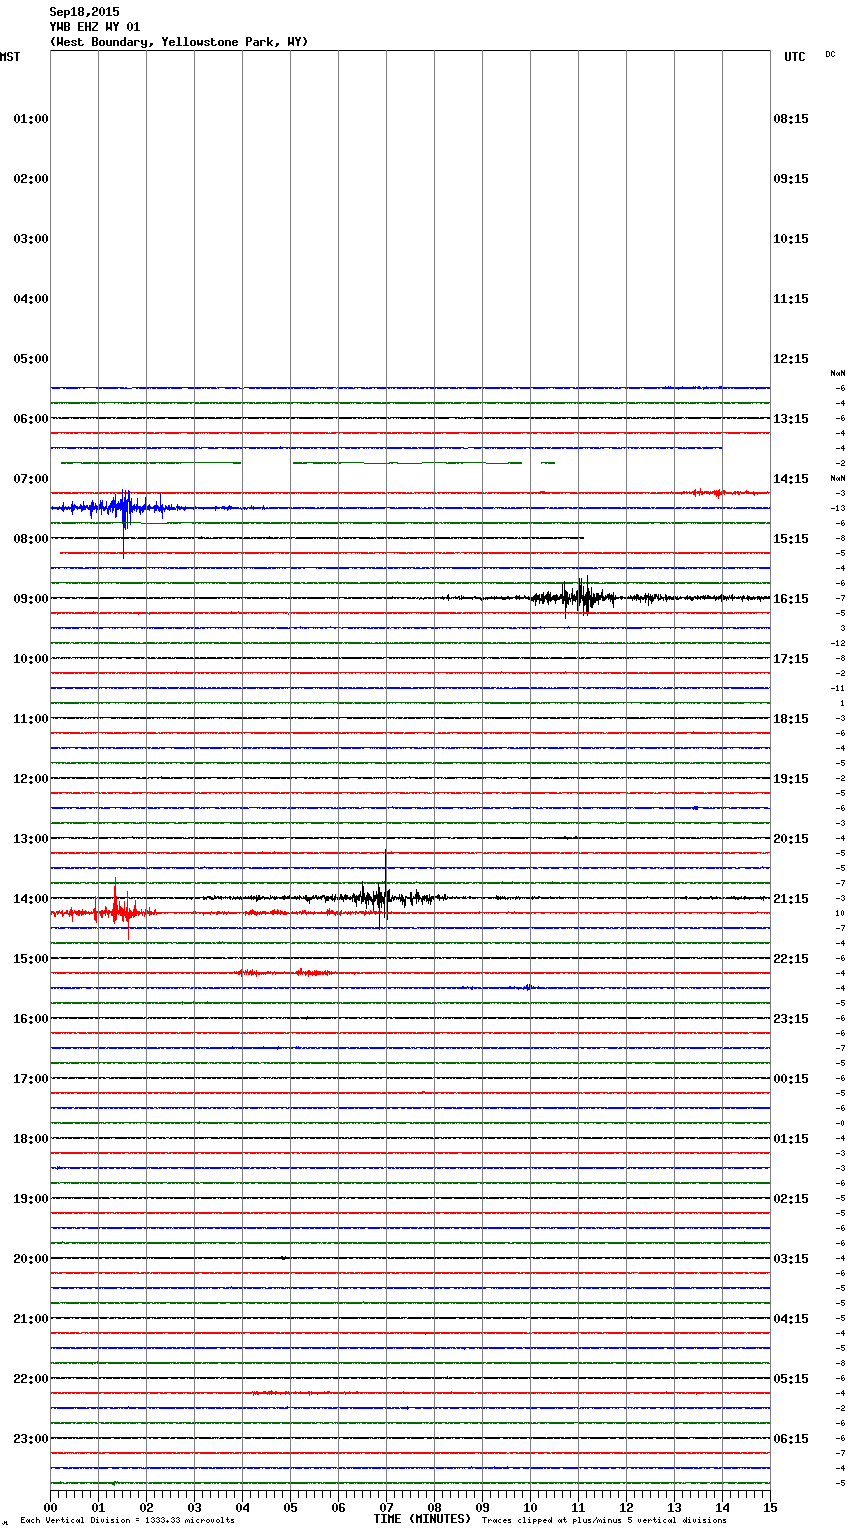850x1534 pixels.
Task: Click the DC column label
Action: pyautogui.click(x=830, y=54)
